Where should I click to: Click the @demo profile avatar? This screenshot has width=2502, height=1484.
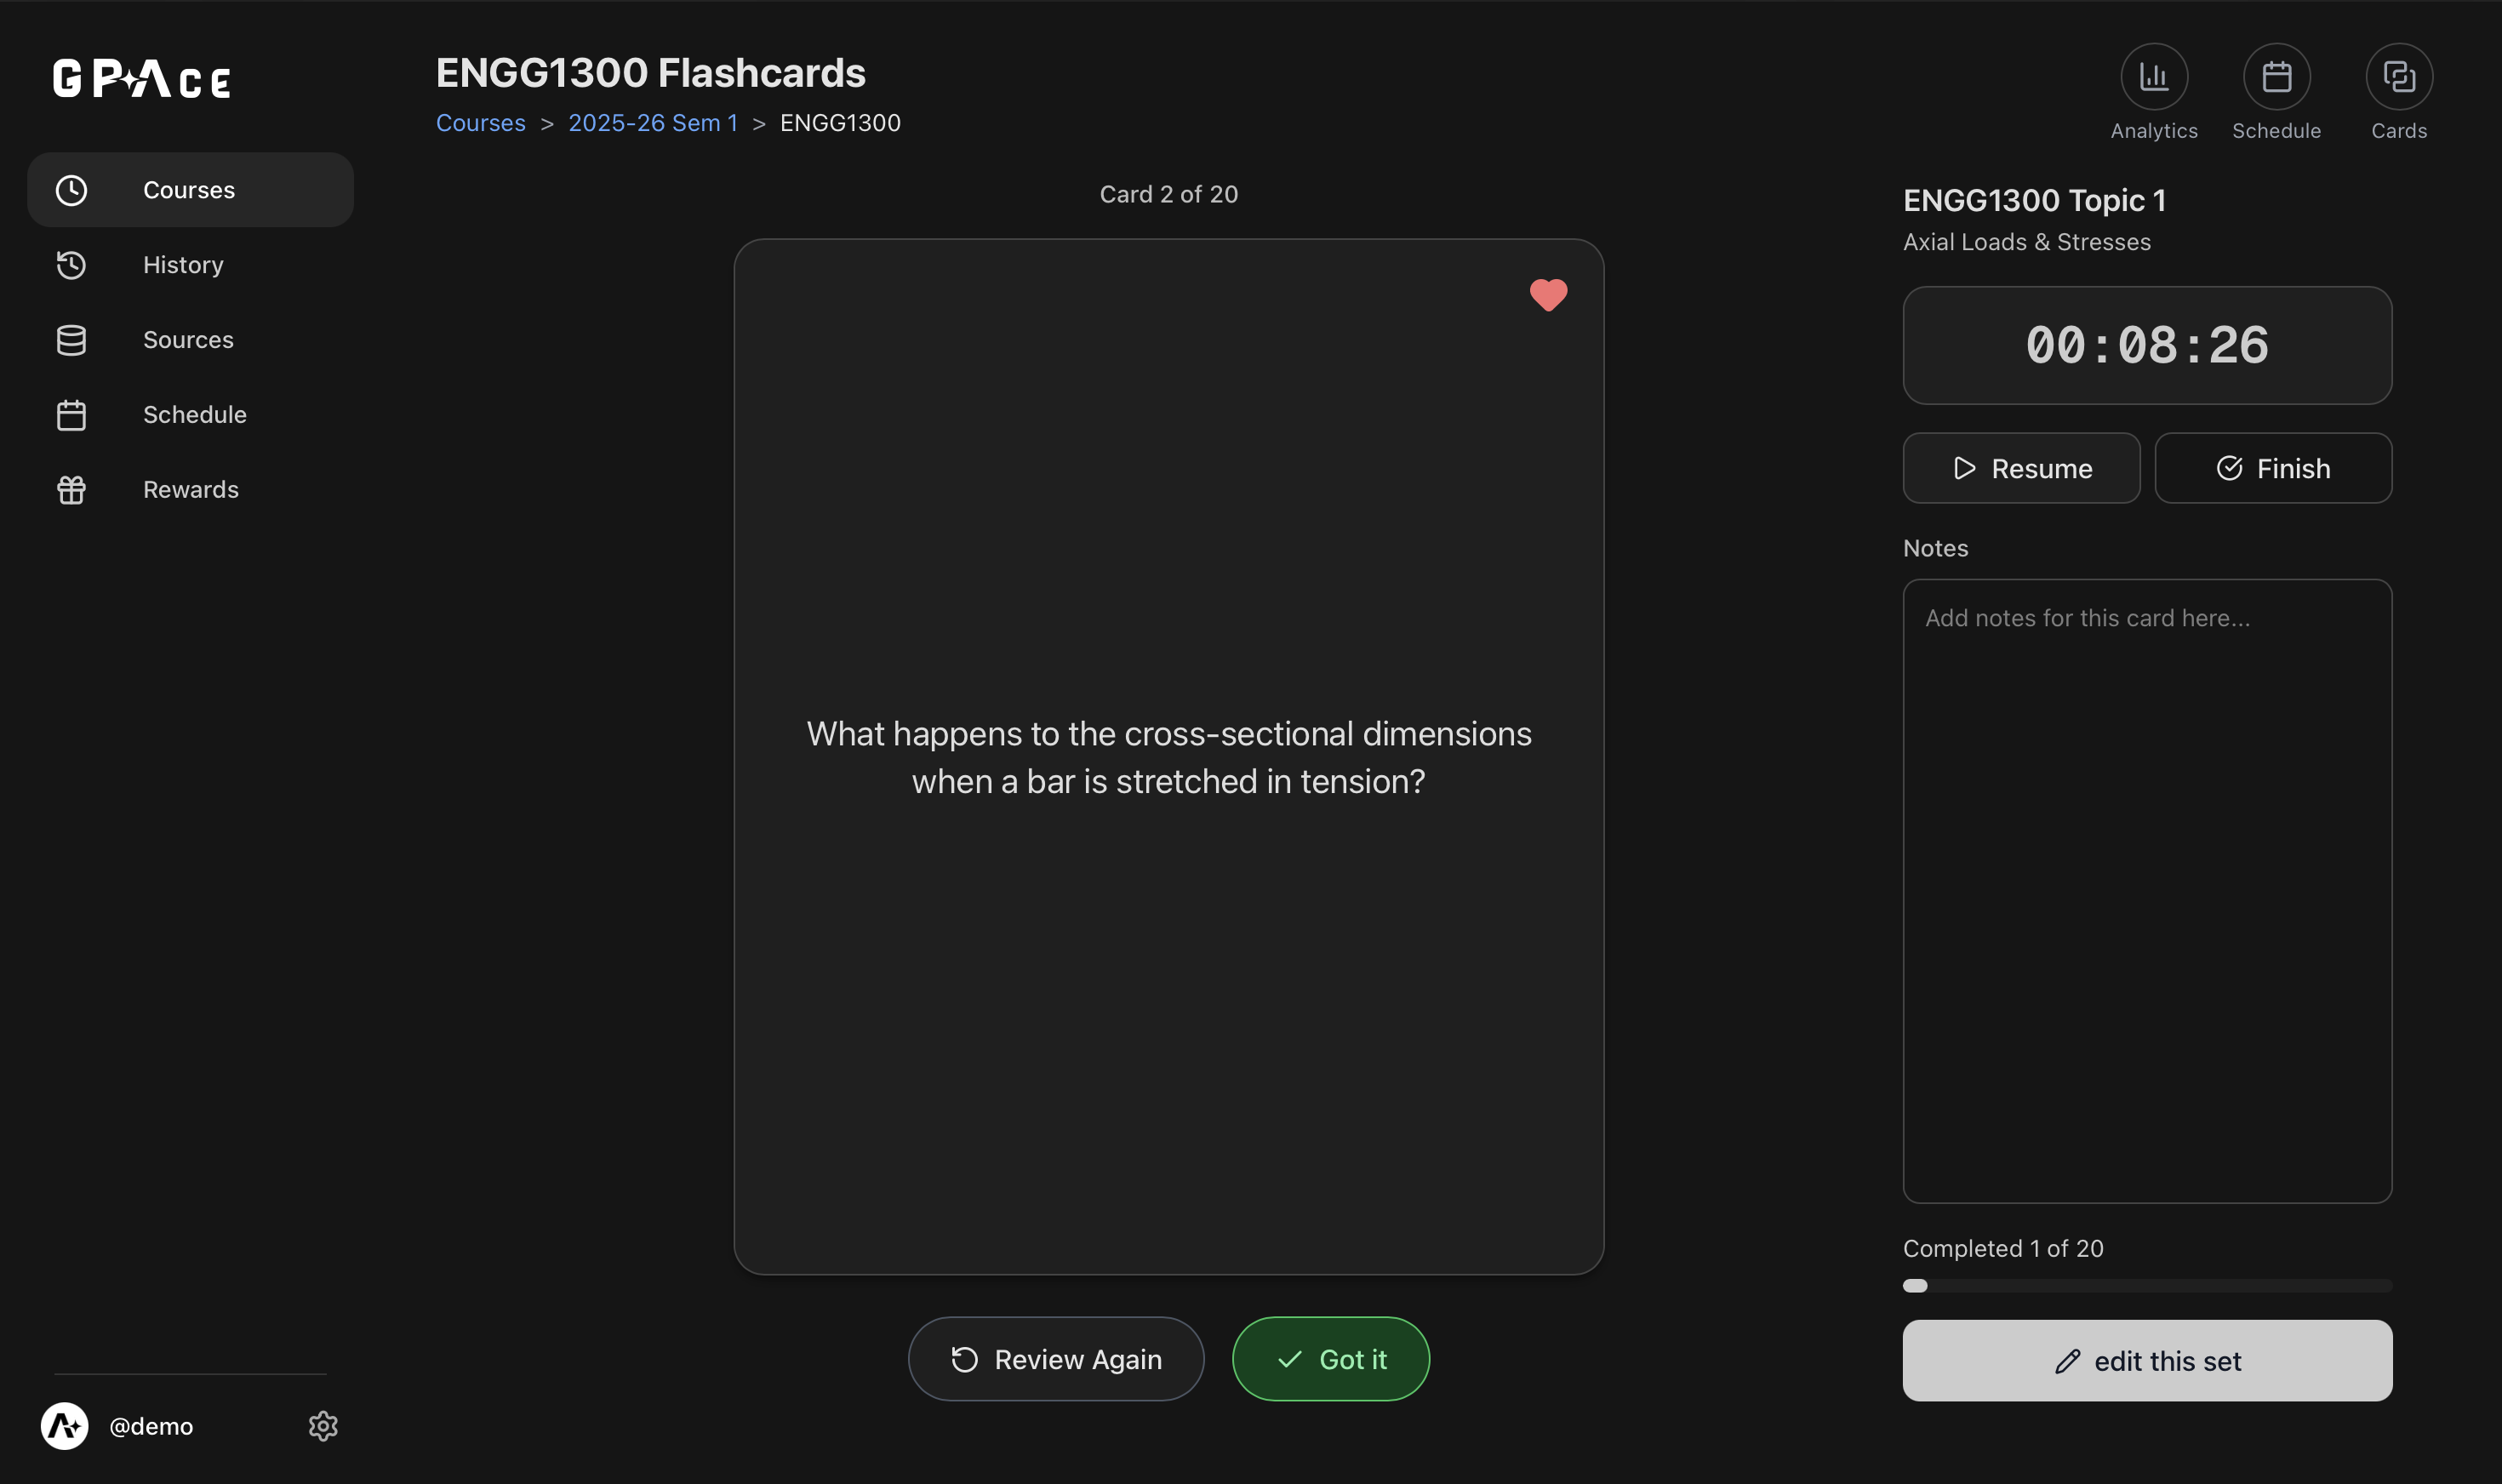[x=65, y=1425]
